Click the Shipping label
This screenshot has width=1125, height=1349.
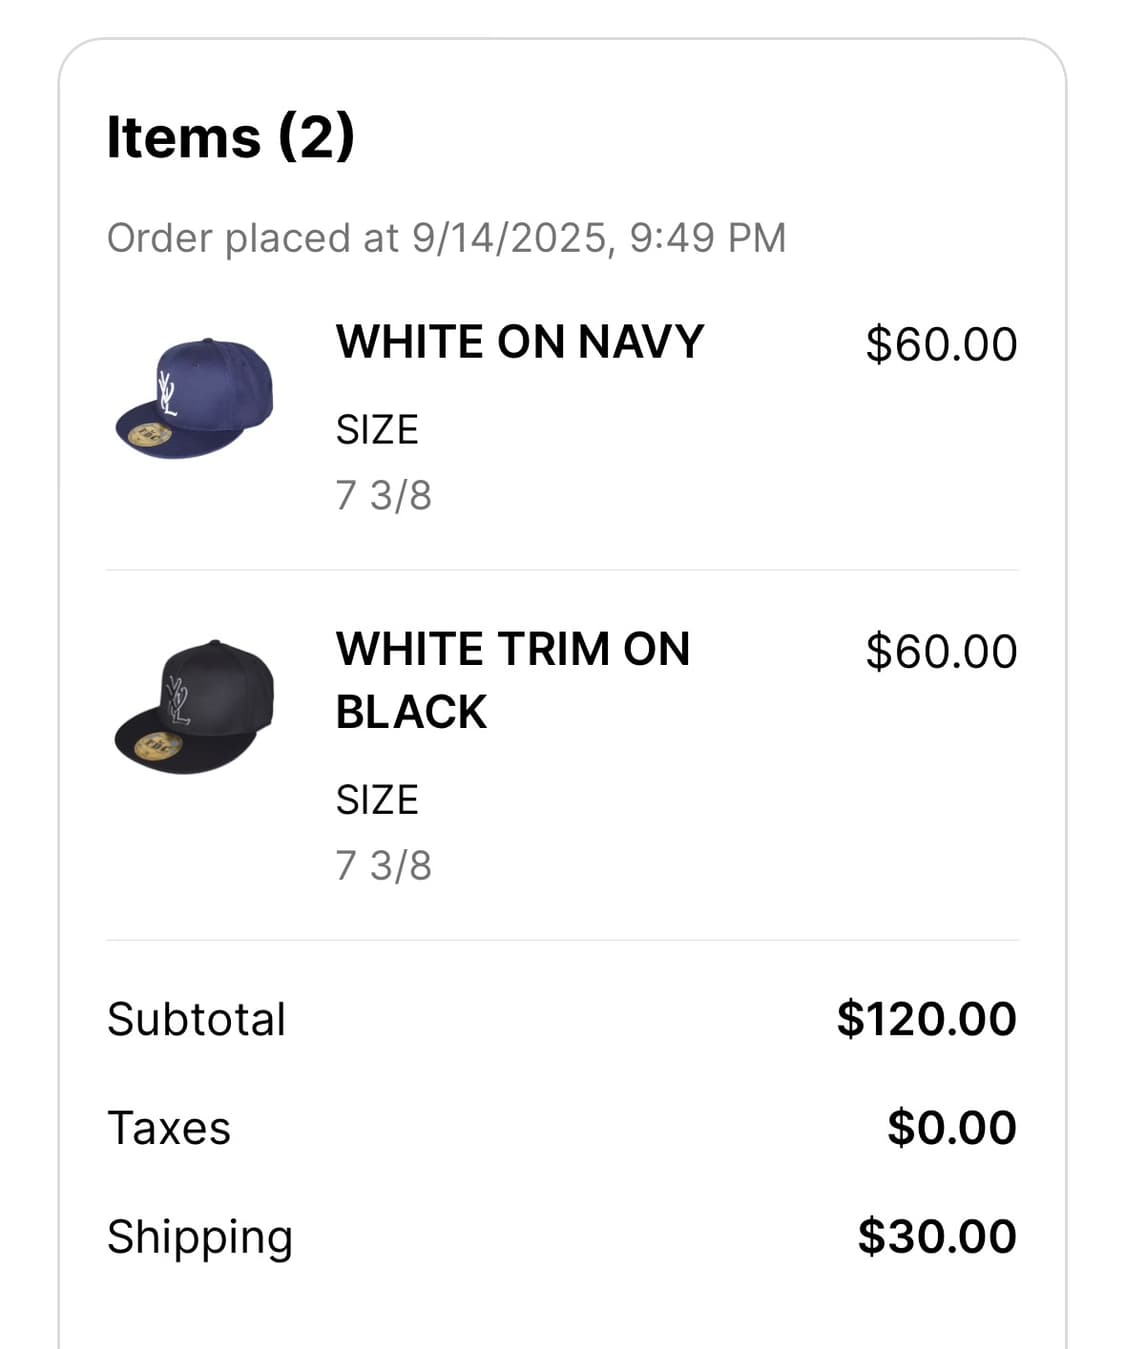click(200, 1237)
